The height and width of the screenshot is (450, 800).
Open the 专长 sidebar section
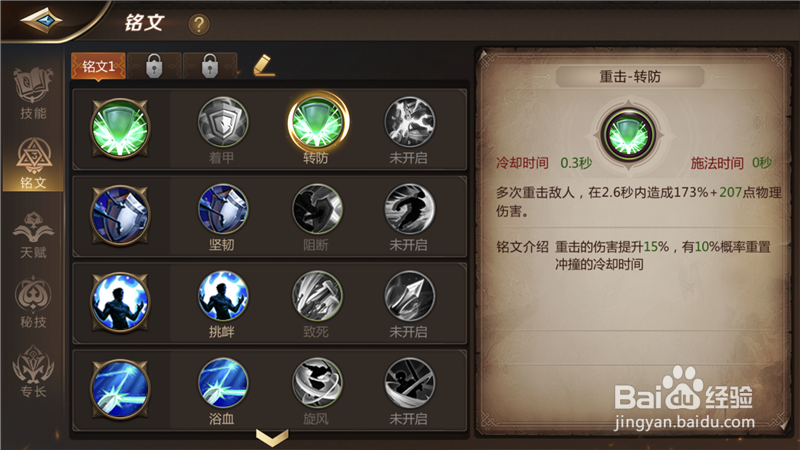(x=33, y=372)
